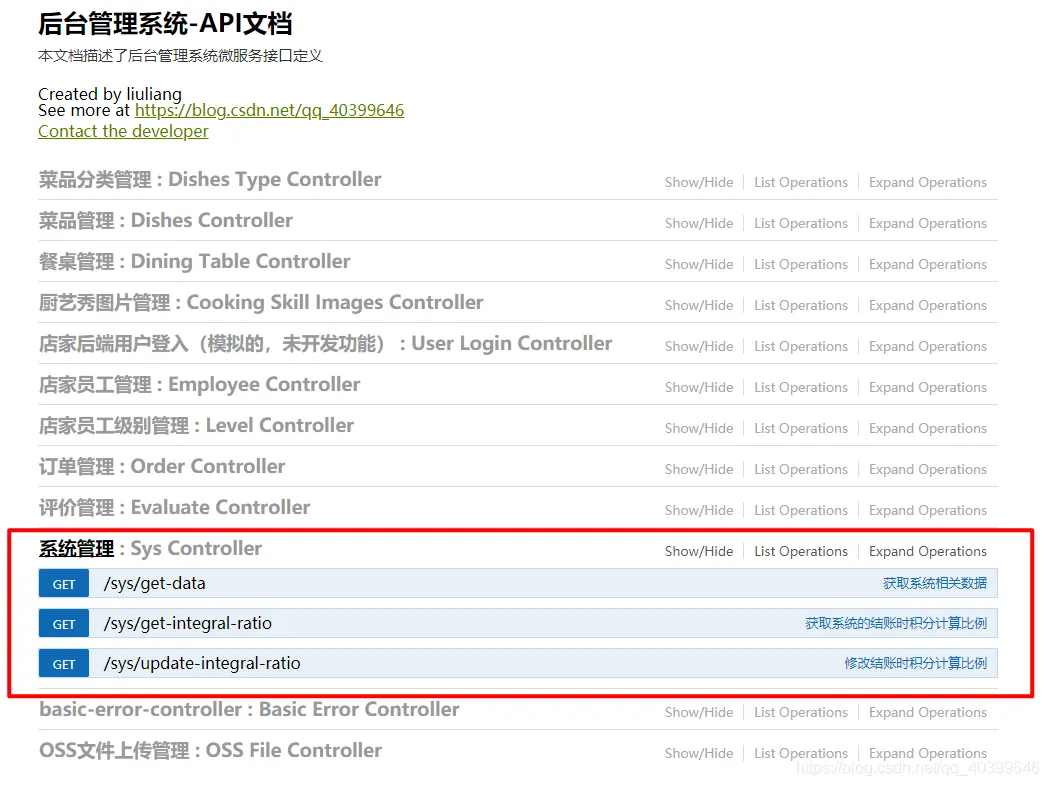Click List Operations for Basic Error Controller
This screenshot has height=786, width=1049.
[800, 712]
